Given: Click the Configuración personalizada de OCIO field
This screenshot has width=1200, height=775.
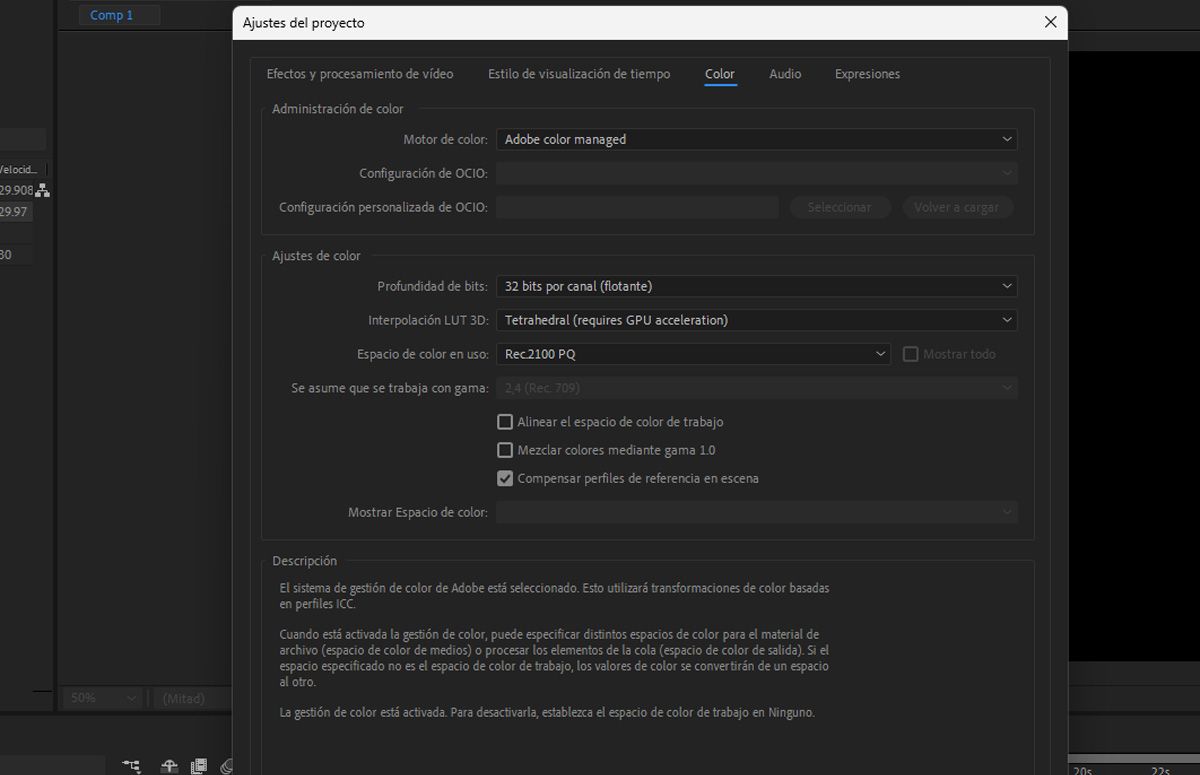Looking at the screenshot, I should [637, 207].
